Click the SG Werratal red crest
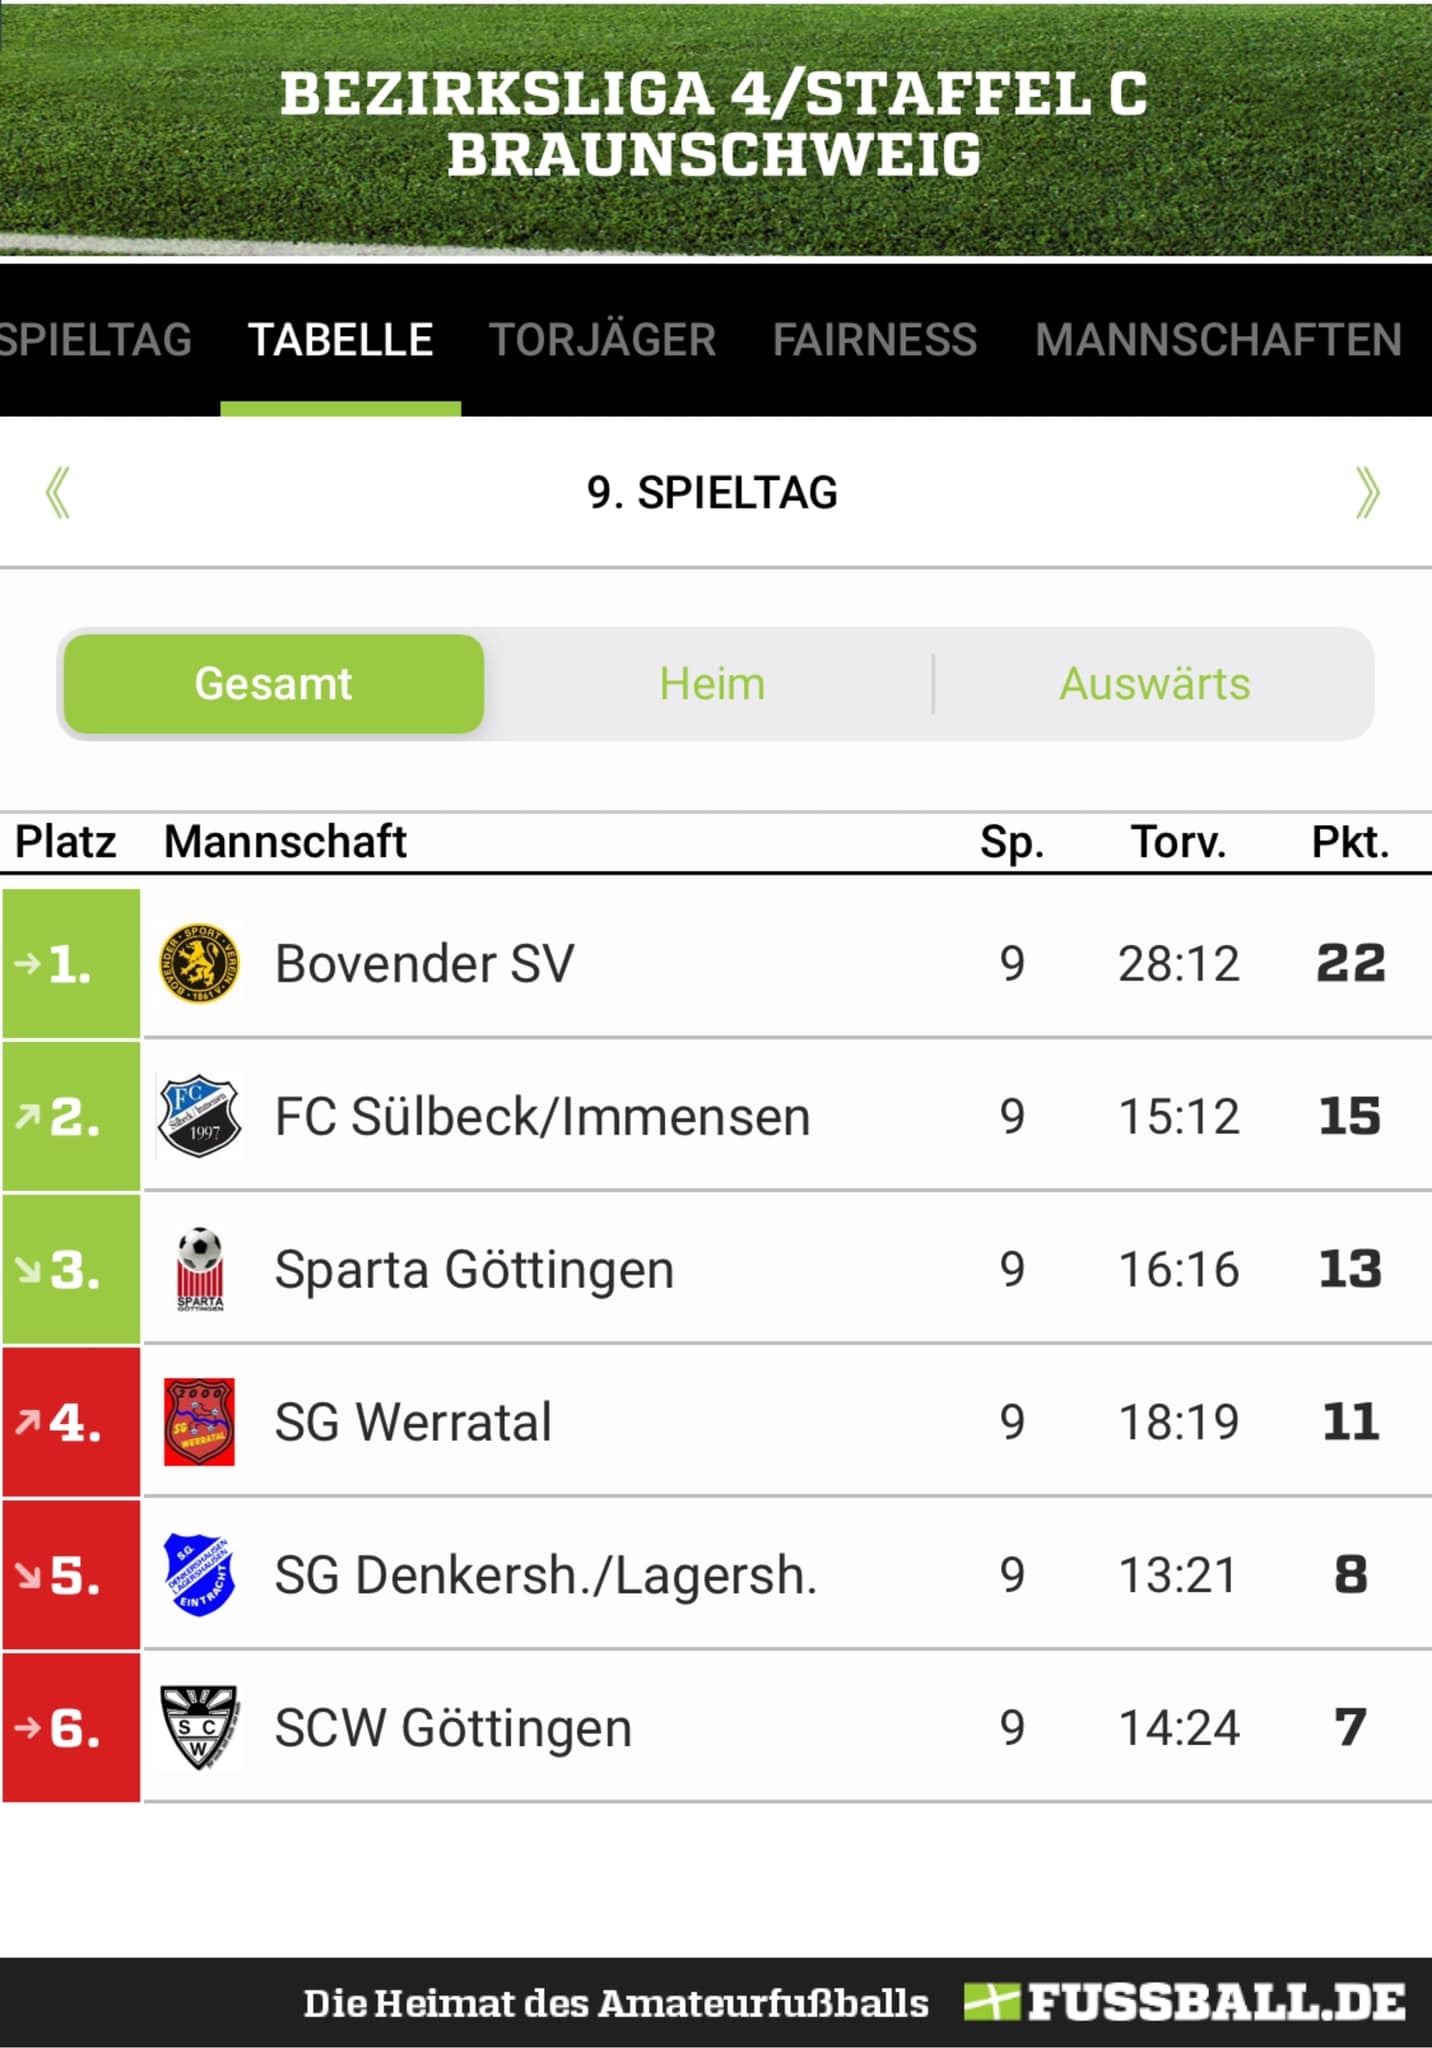The width and height of the screenshot is (1432, 2048). pyautogui.click(x=199, y=1422)
